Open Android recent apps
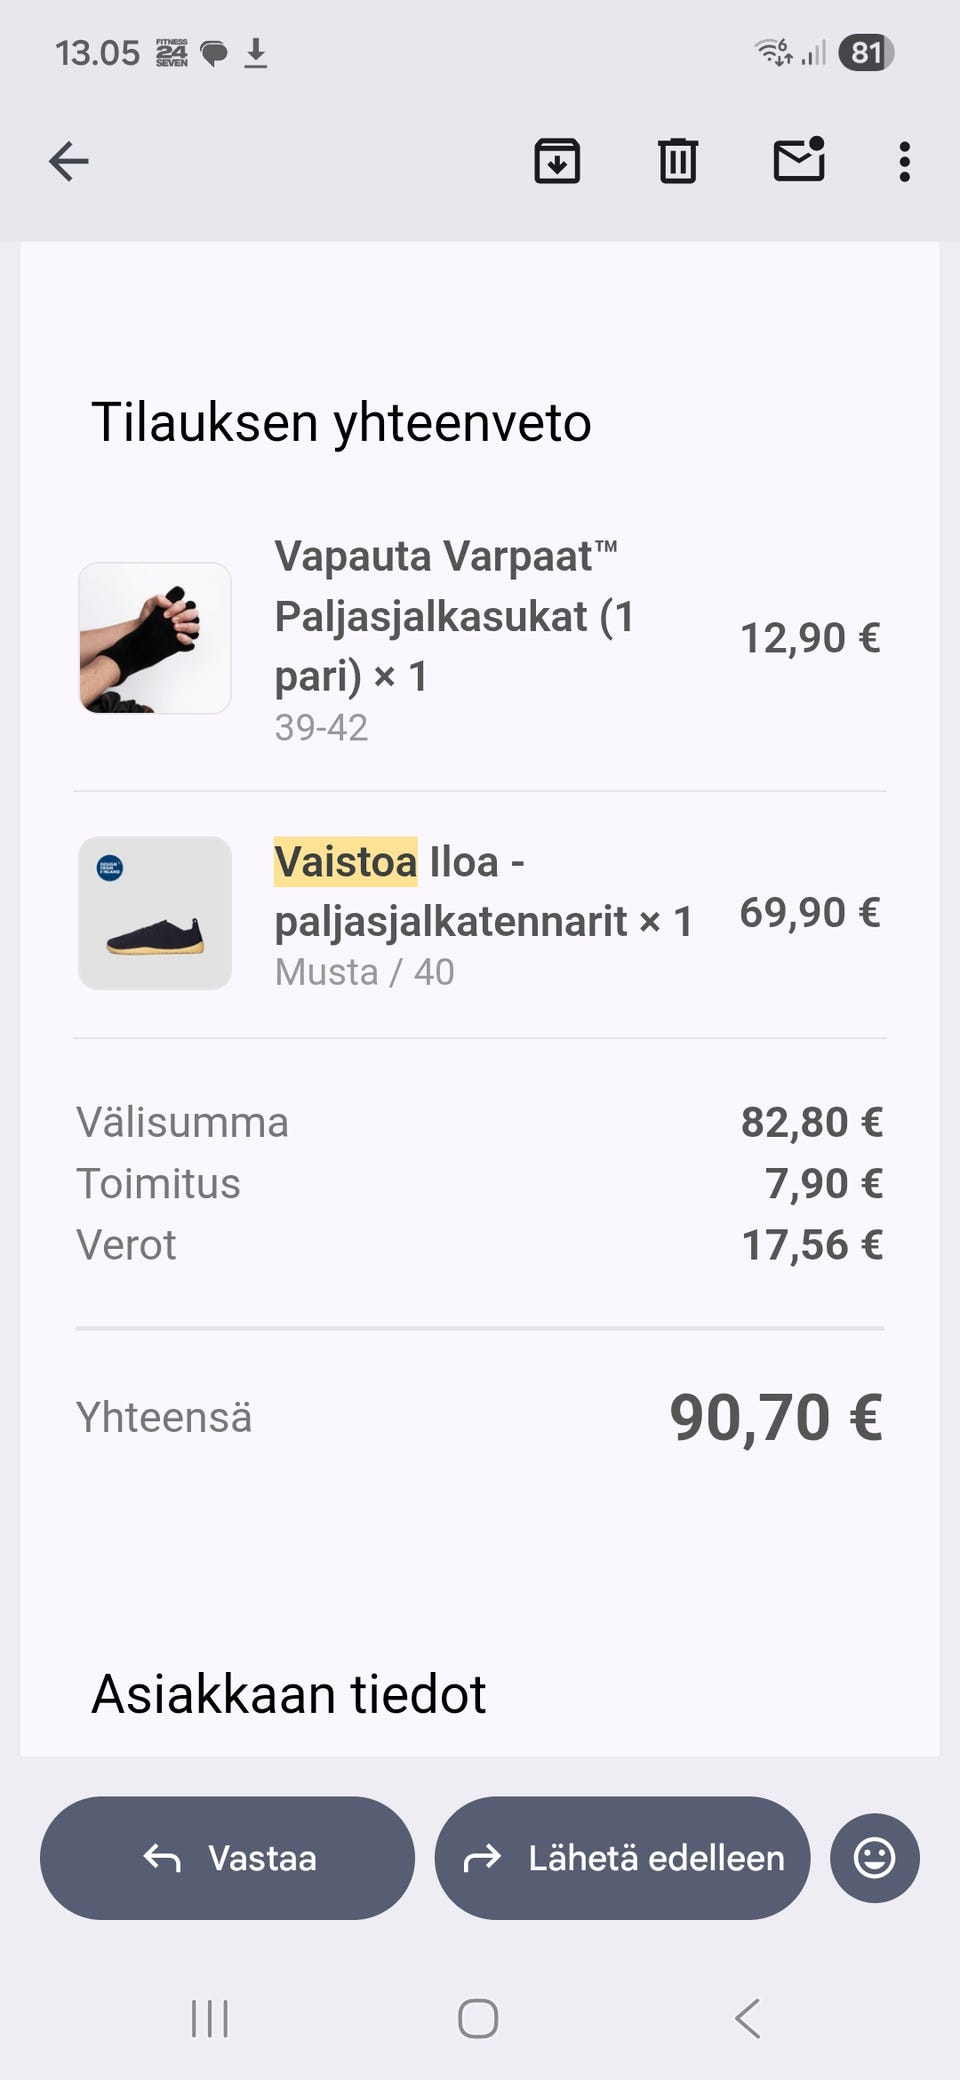The width and height of the screenshot is (960, 2080). tap(210, 2018)
